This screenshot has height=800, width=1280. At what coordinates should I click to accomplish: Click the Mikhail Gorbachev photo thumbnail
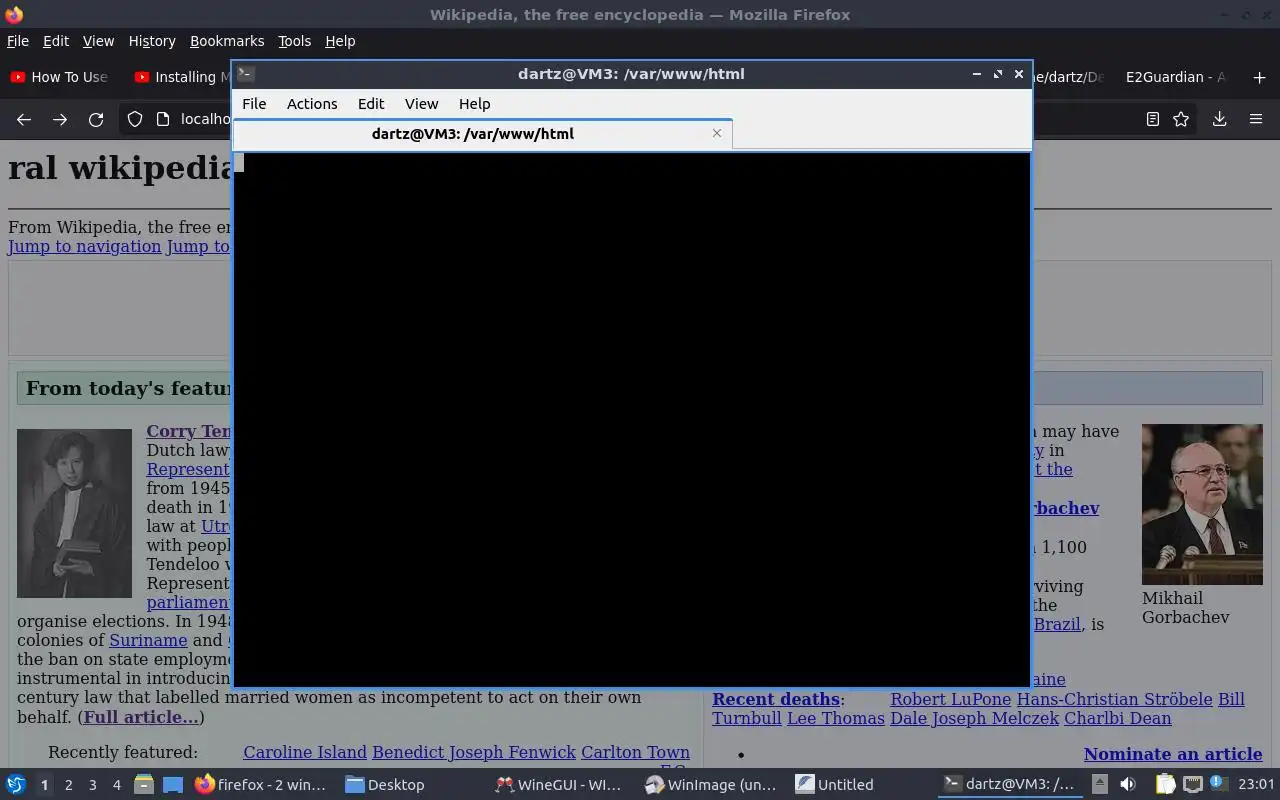click(1202, 504)
